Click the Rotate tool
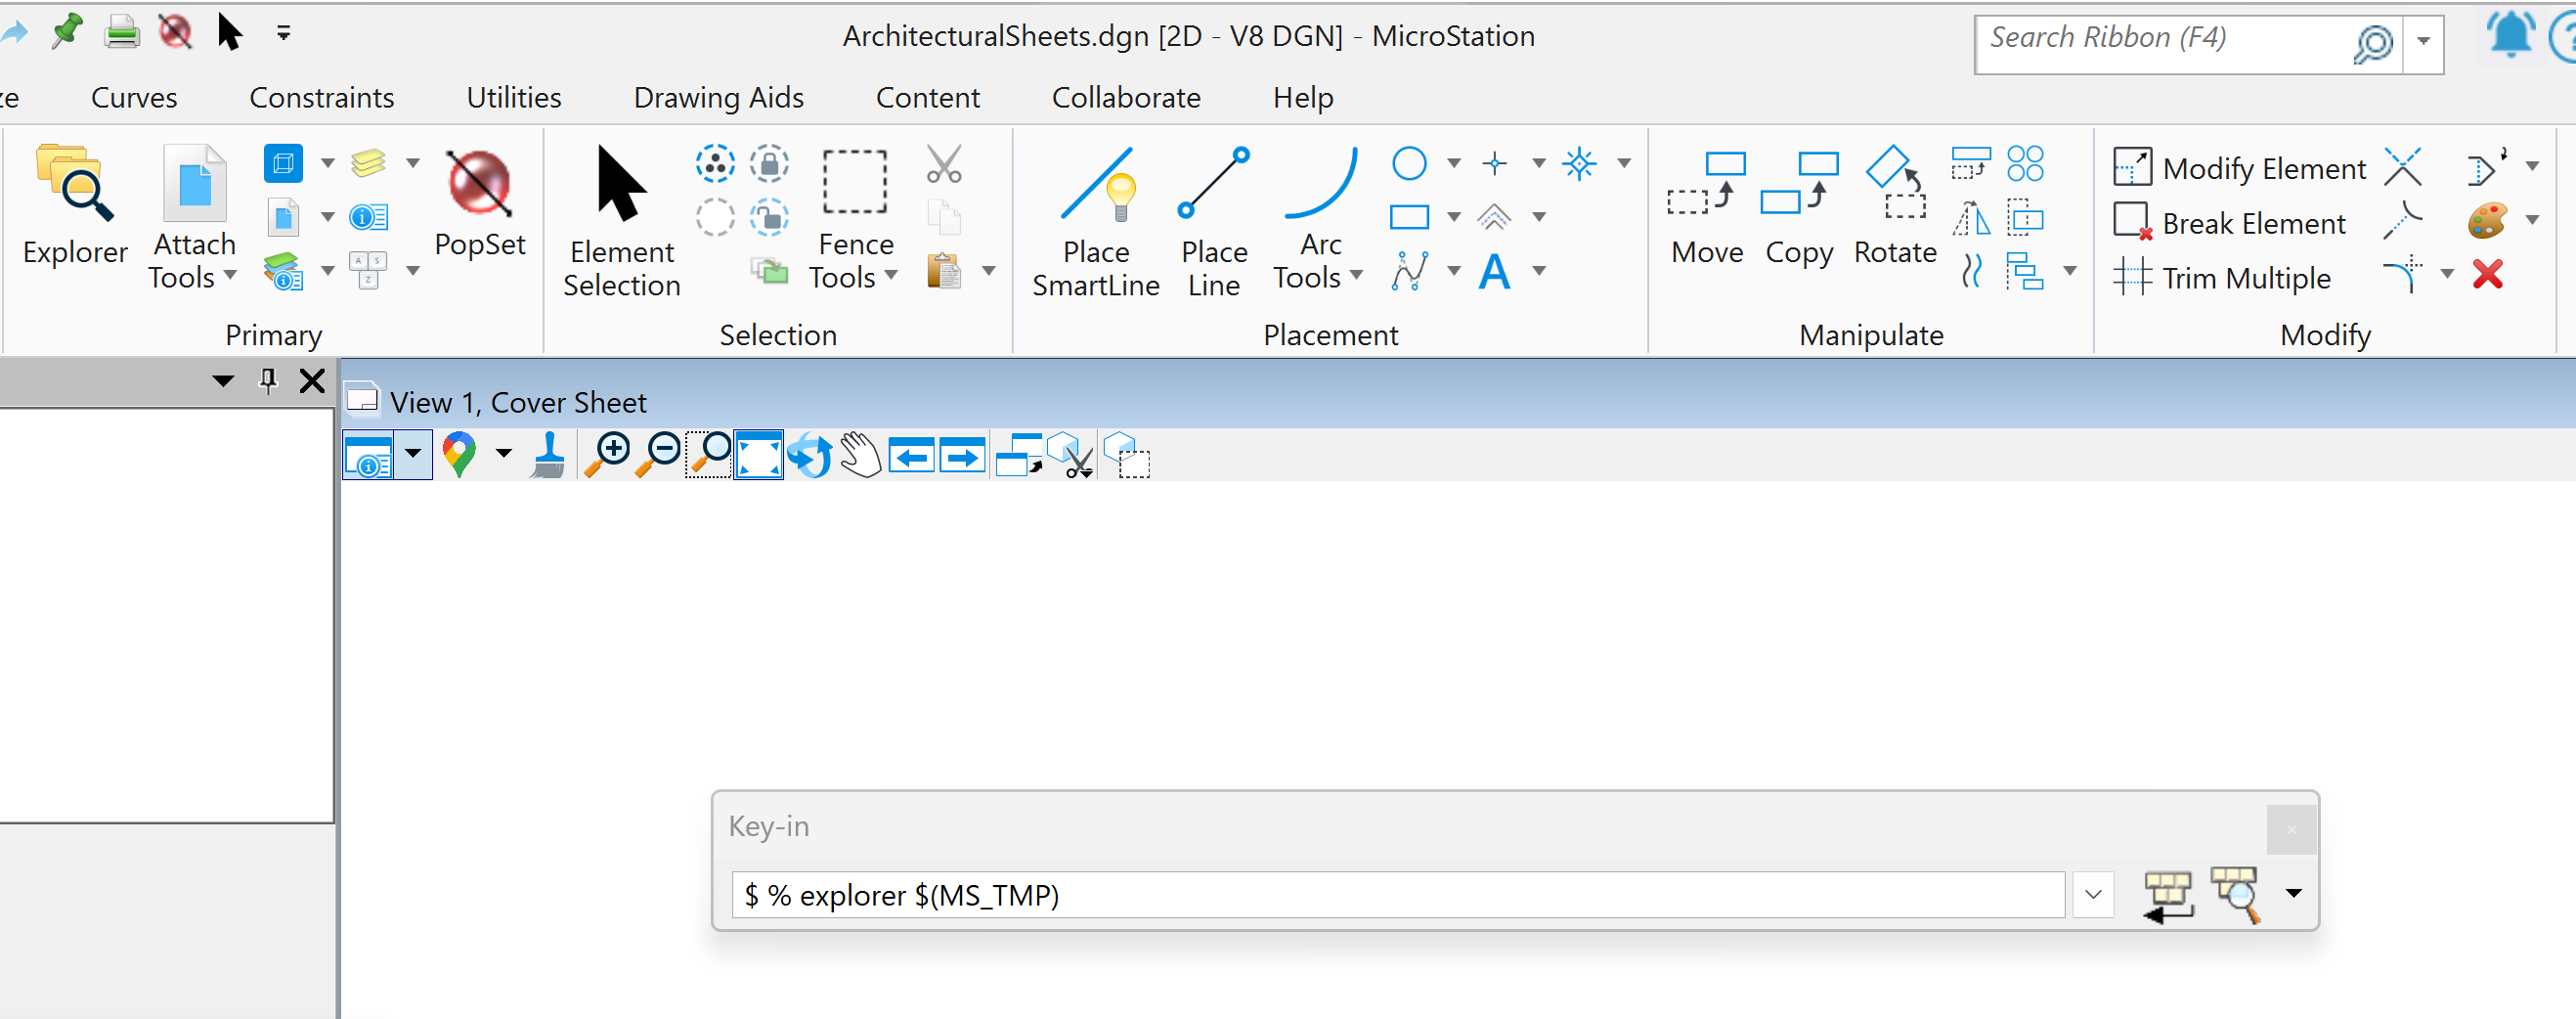The image size is (2576, 1019). [x=1895, y=208]
